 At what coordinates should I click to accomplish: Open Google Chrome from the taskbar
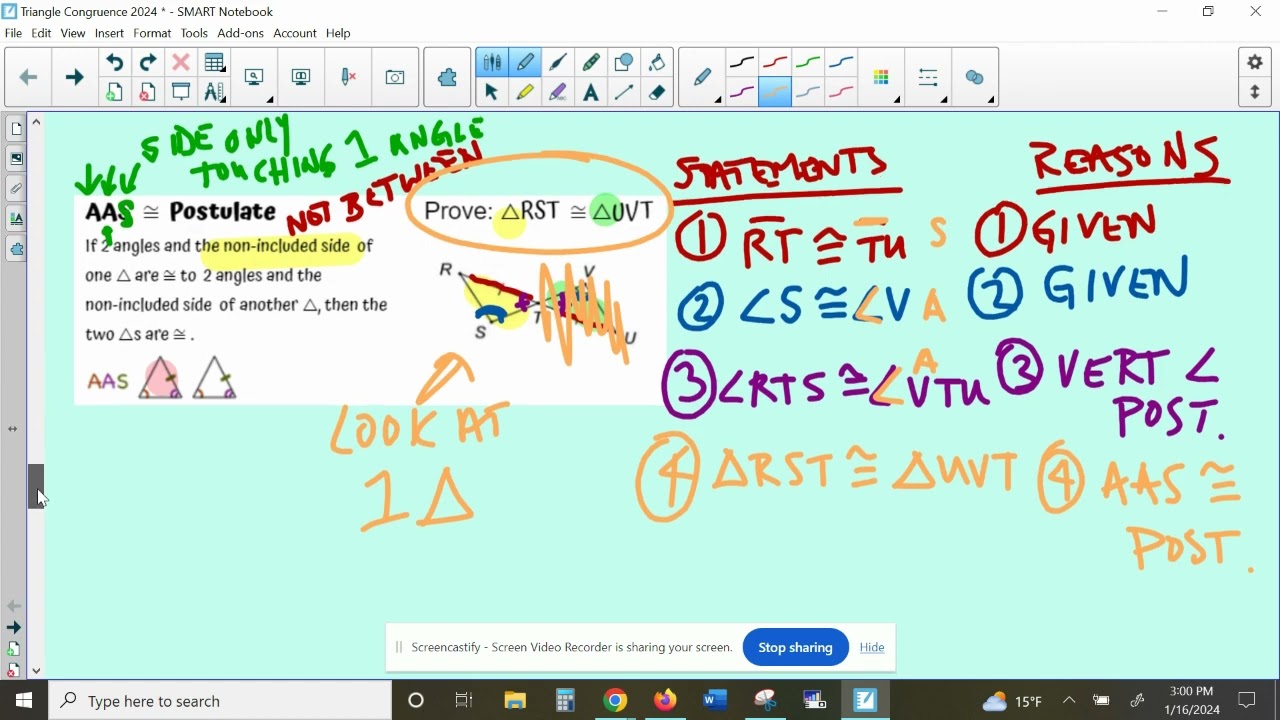pos(615,701)
